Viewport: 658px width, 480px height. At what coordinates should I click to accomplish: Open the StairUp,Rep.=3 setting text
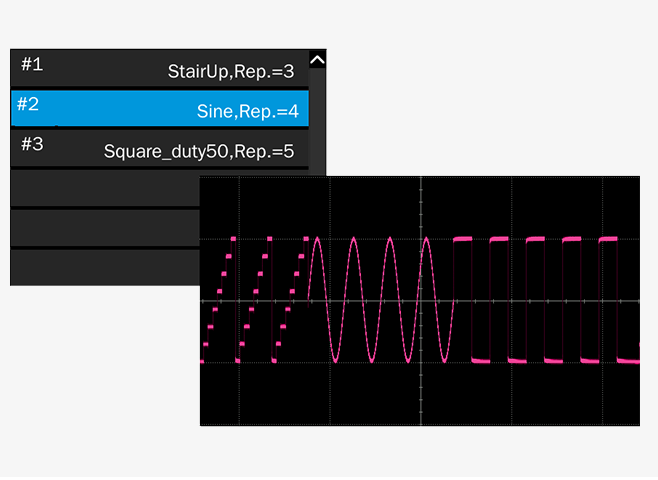231,72
